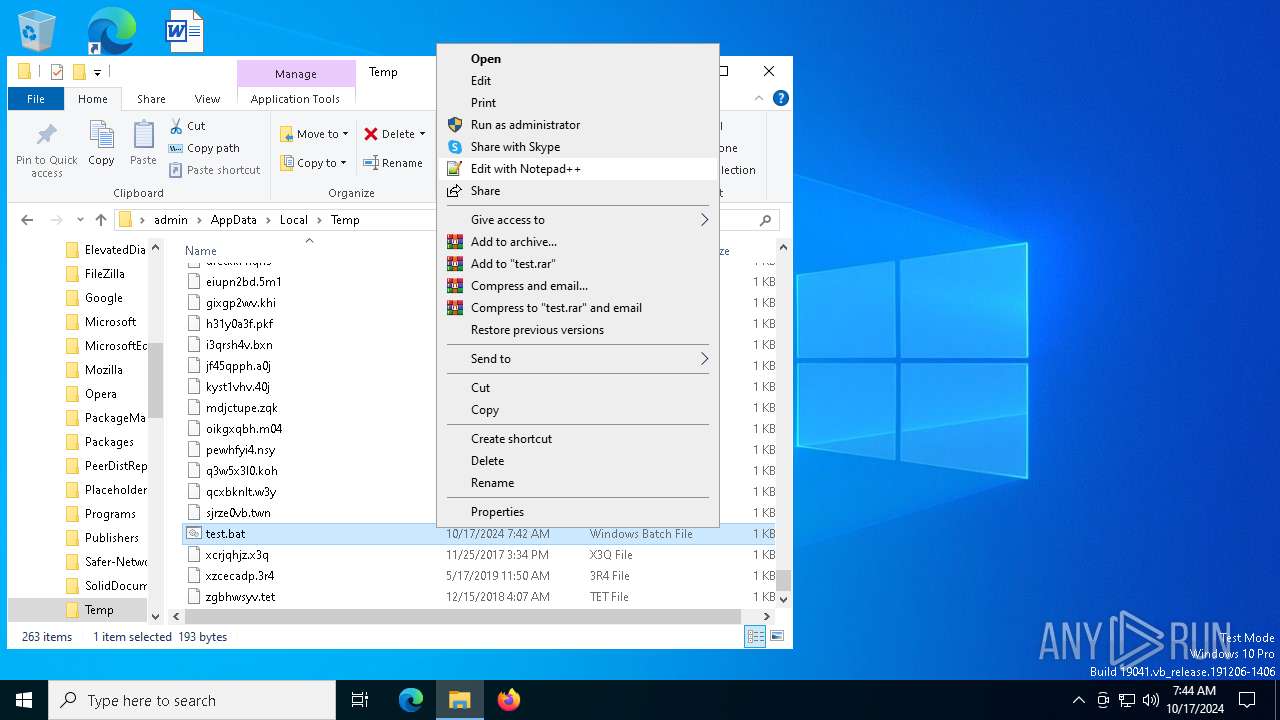1280x720 pixels.
Task: Click the volume icon in system tray
Action: (x=1151, y=700)
